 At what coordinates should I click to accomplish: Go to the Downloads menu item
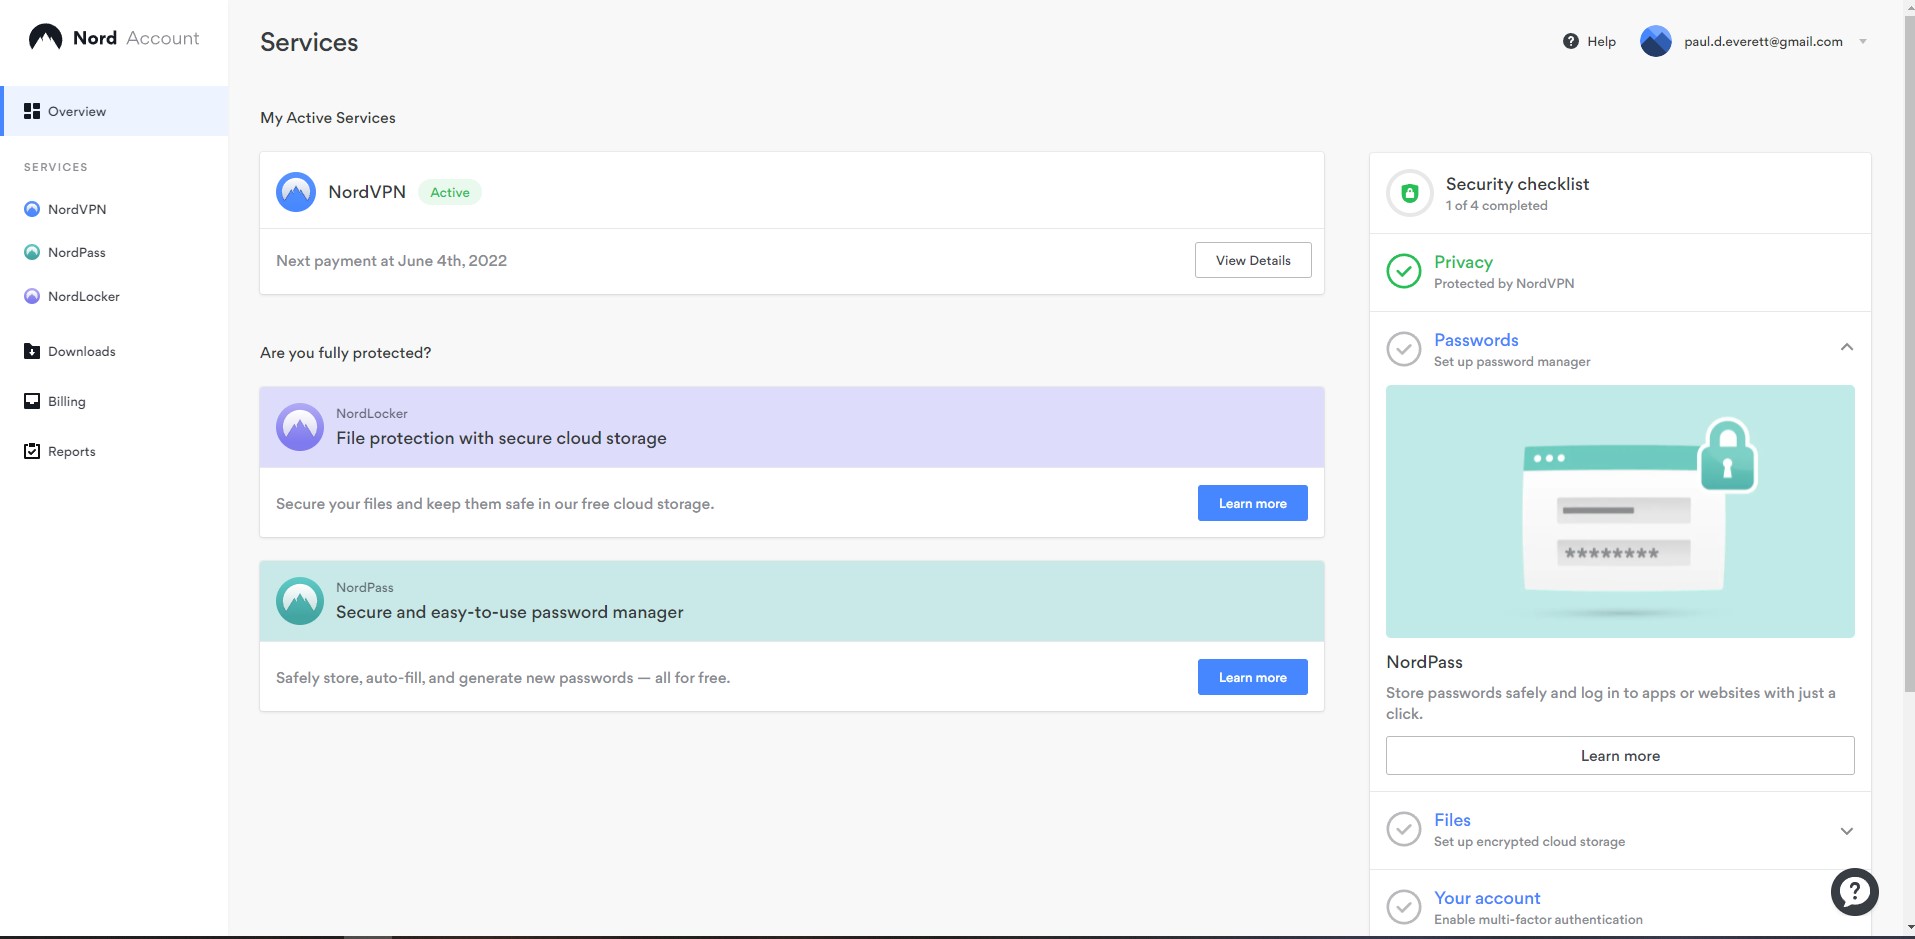(82, 351)
